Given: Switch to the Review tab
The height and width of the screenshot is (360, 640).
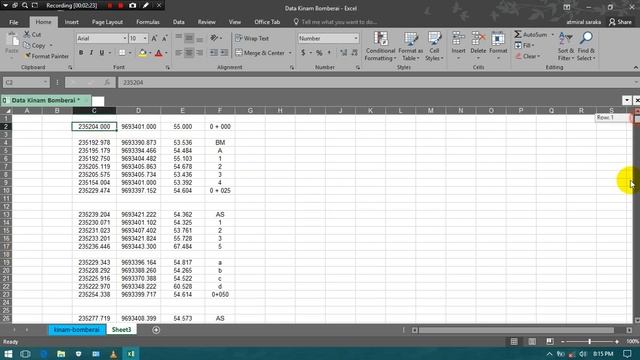Looking at the screenshot, I should [x=207, y=22].
